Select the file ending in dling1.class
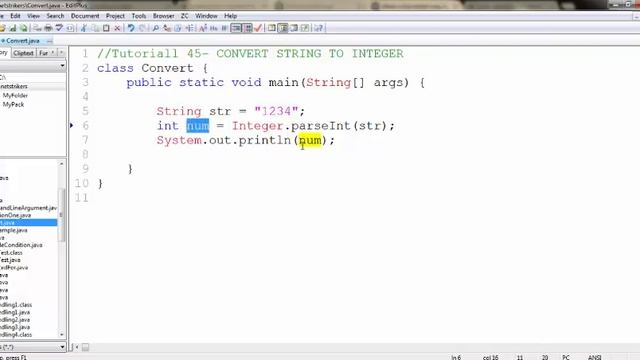The image size is (640, 360). [16, 305]
